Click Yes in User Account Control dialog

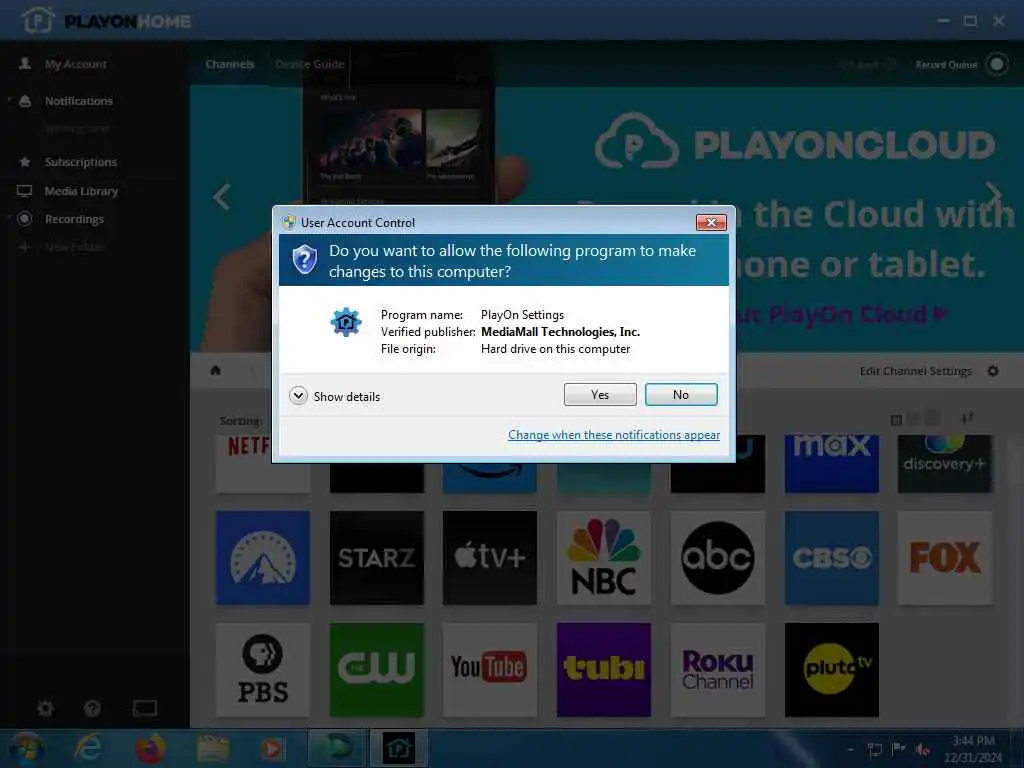tap(600, 394)
